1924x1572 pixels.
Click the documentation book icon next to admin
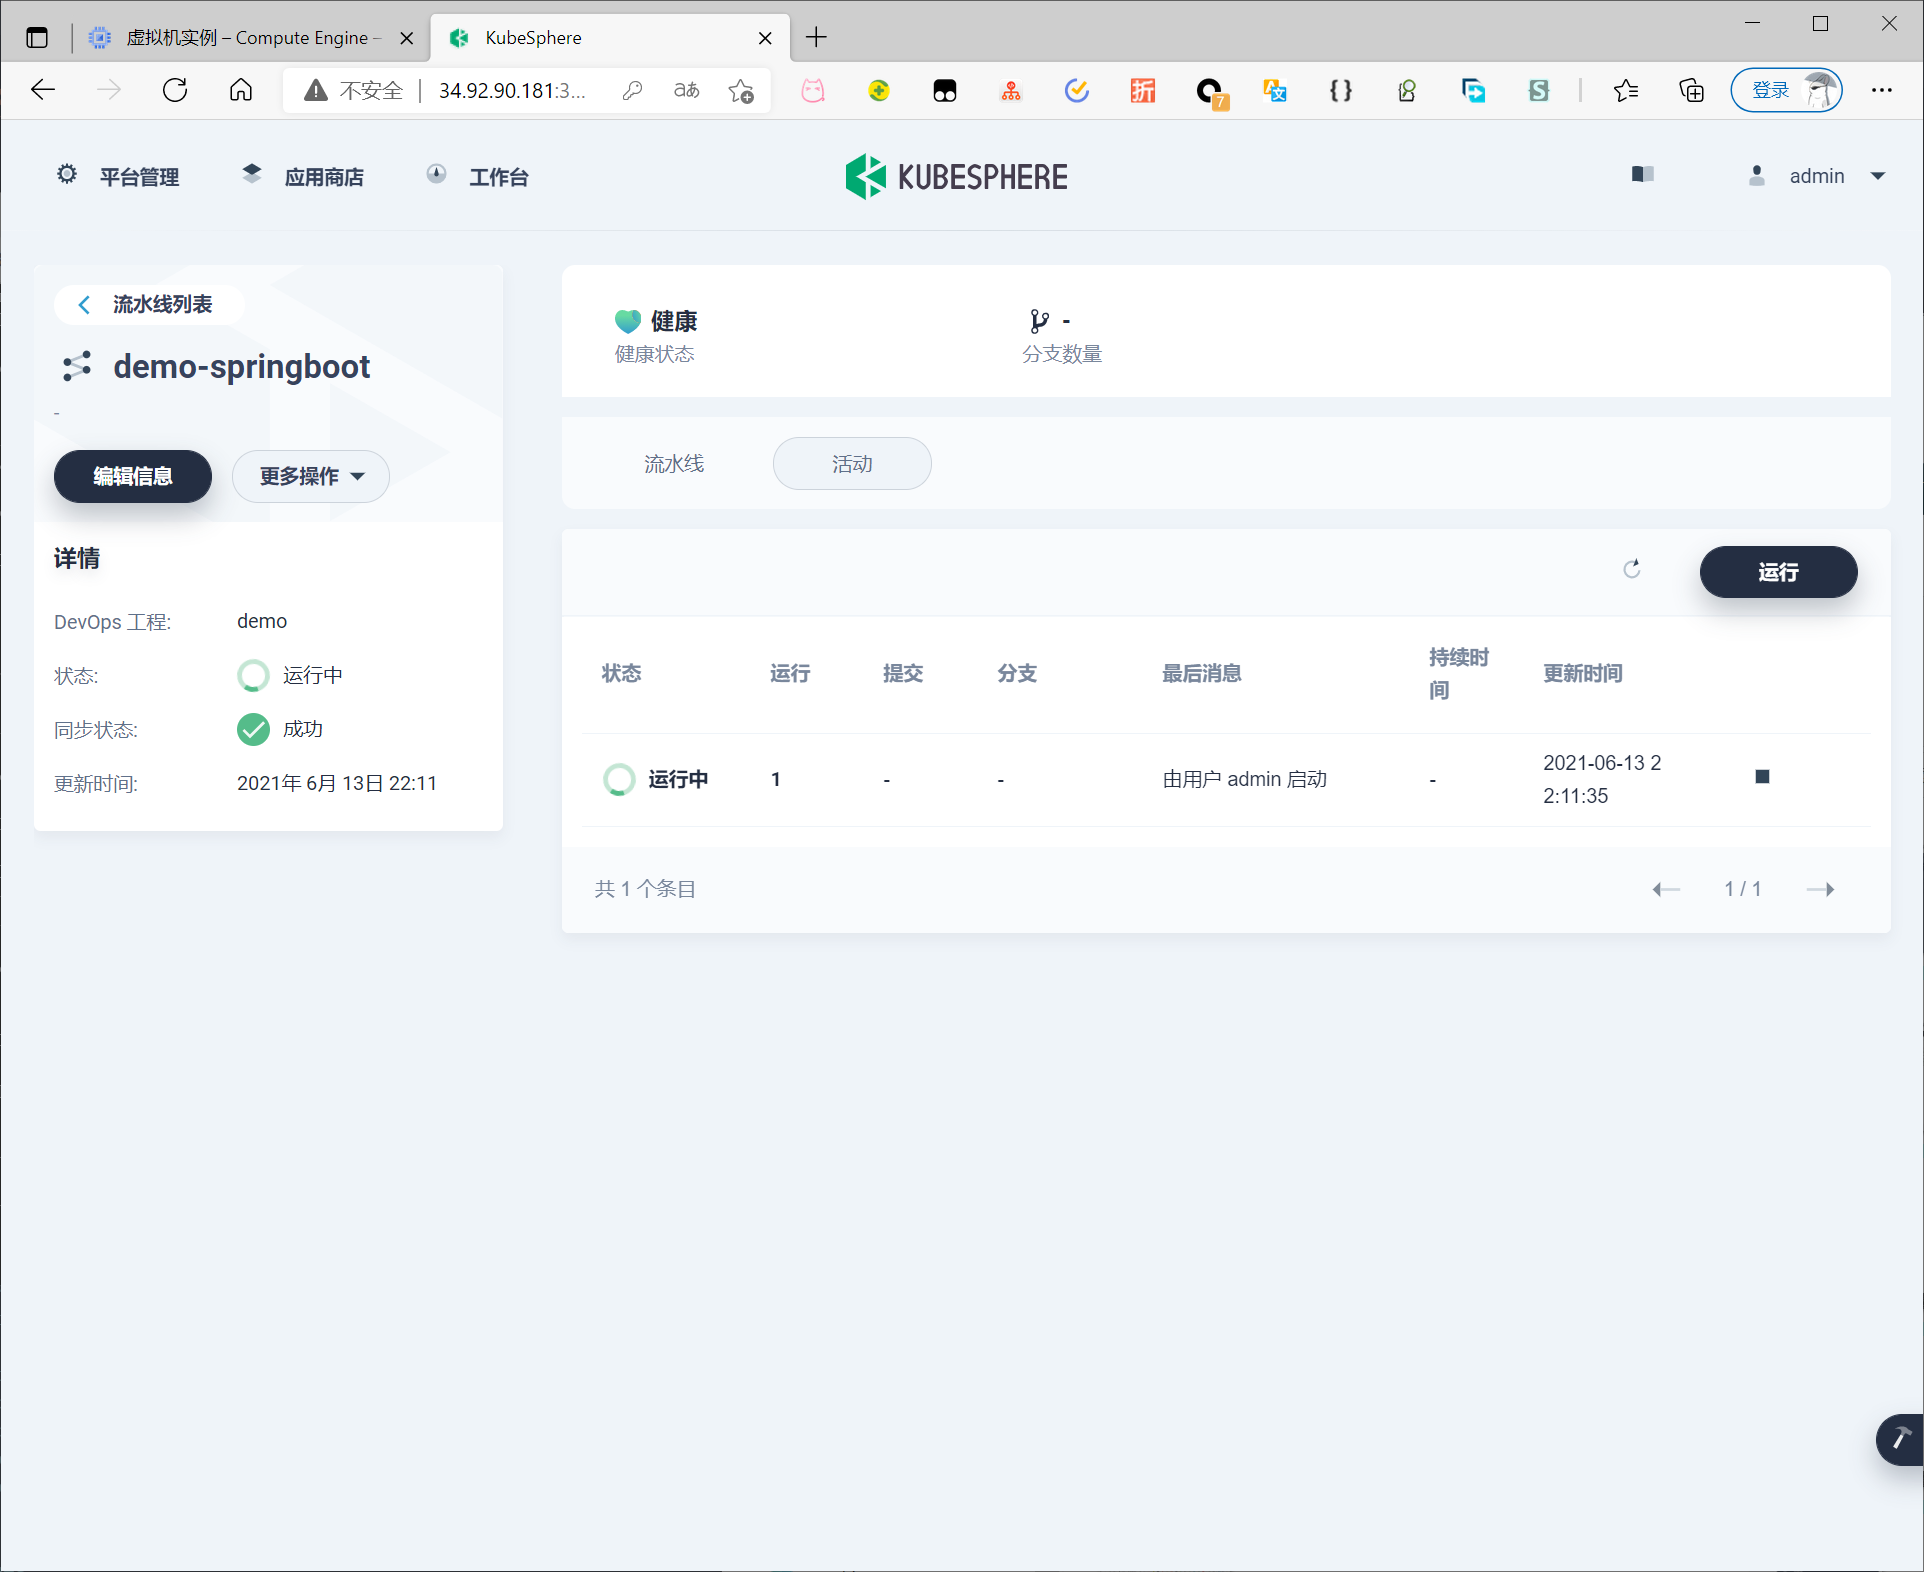pos(1642,175)
